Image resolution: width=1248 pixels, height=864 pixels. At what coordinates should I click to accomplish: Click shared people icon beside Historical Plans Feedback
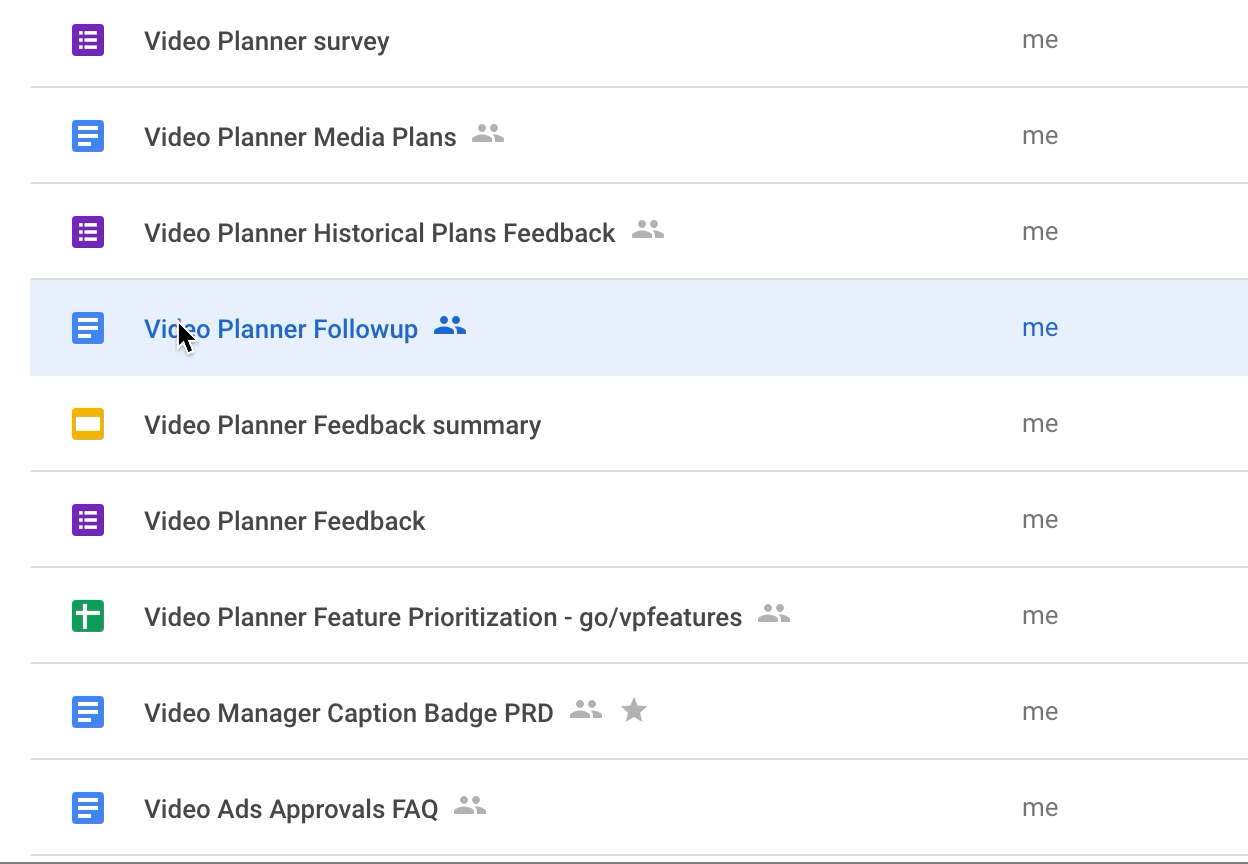click(x=648, y=230)
